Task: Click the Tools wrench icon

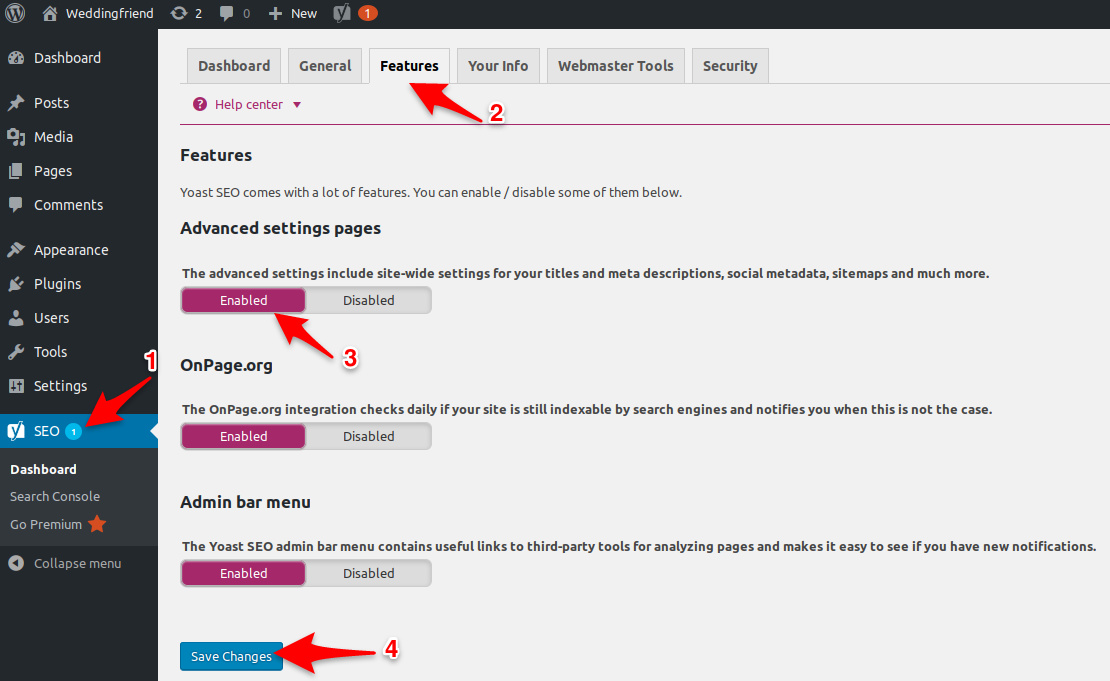Action: (16, 352)
